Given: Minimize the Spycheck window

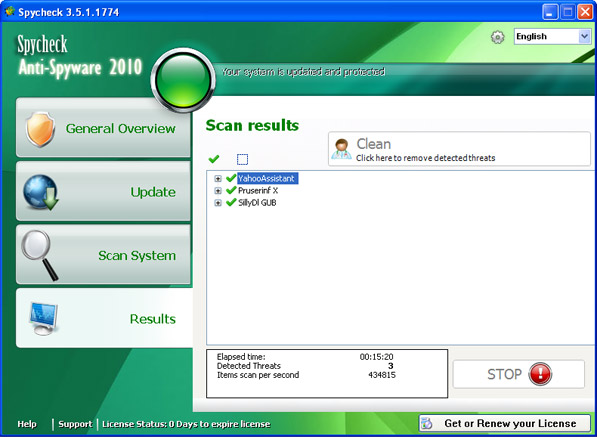Looking at the screenshot, I should pos(549,12).
